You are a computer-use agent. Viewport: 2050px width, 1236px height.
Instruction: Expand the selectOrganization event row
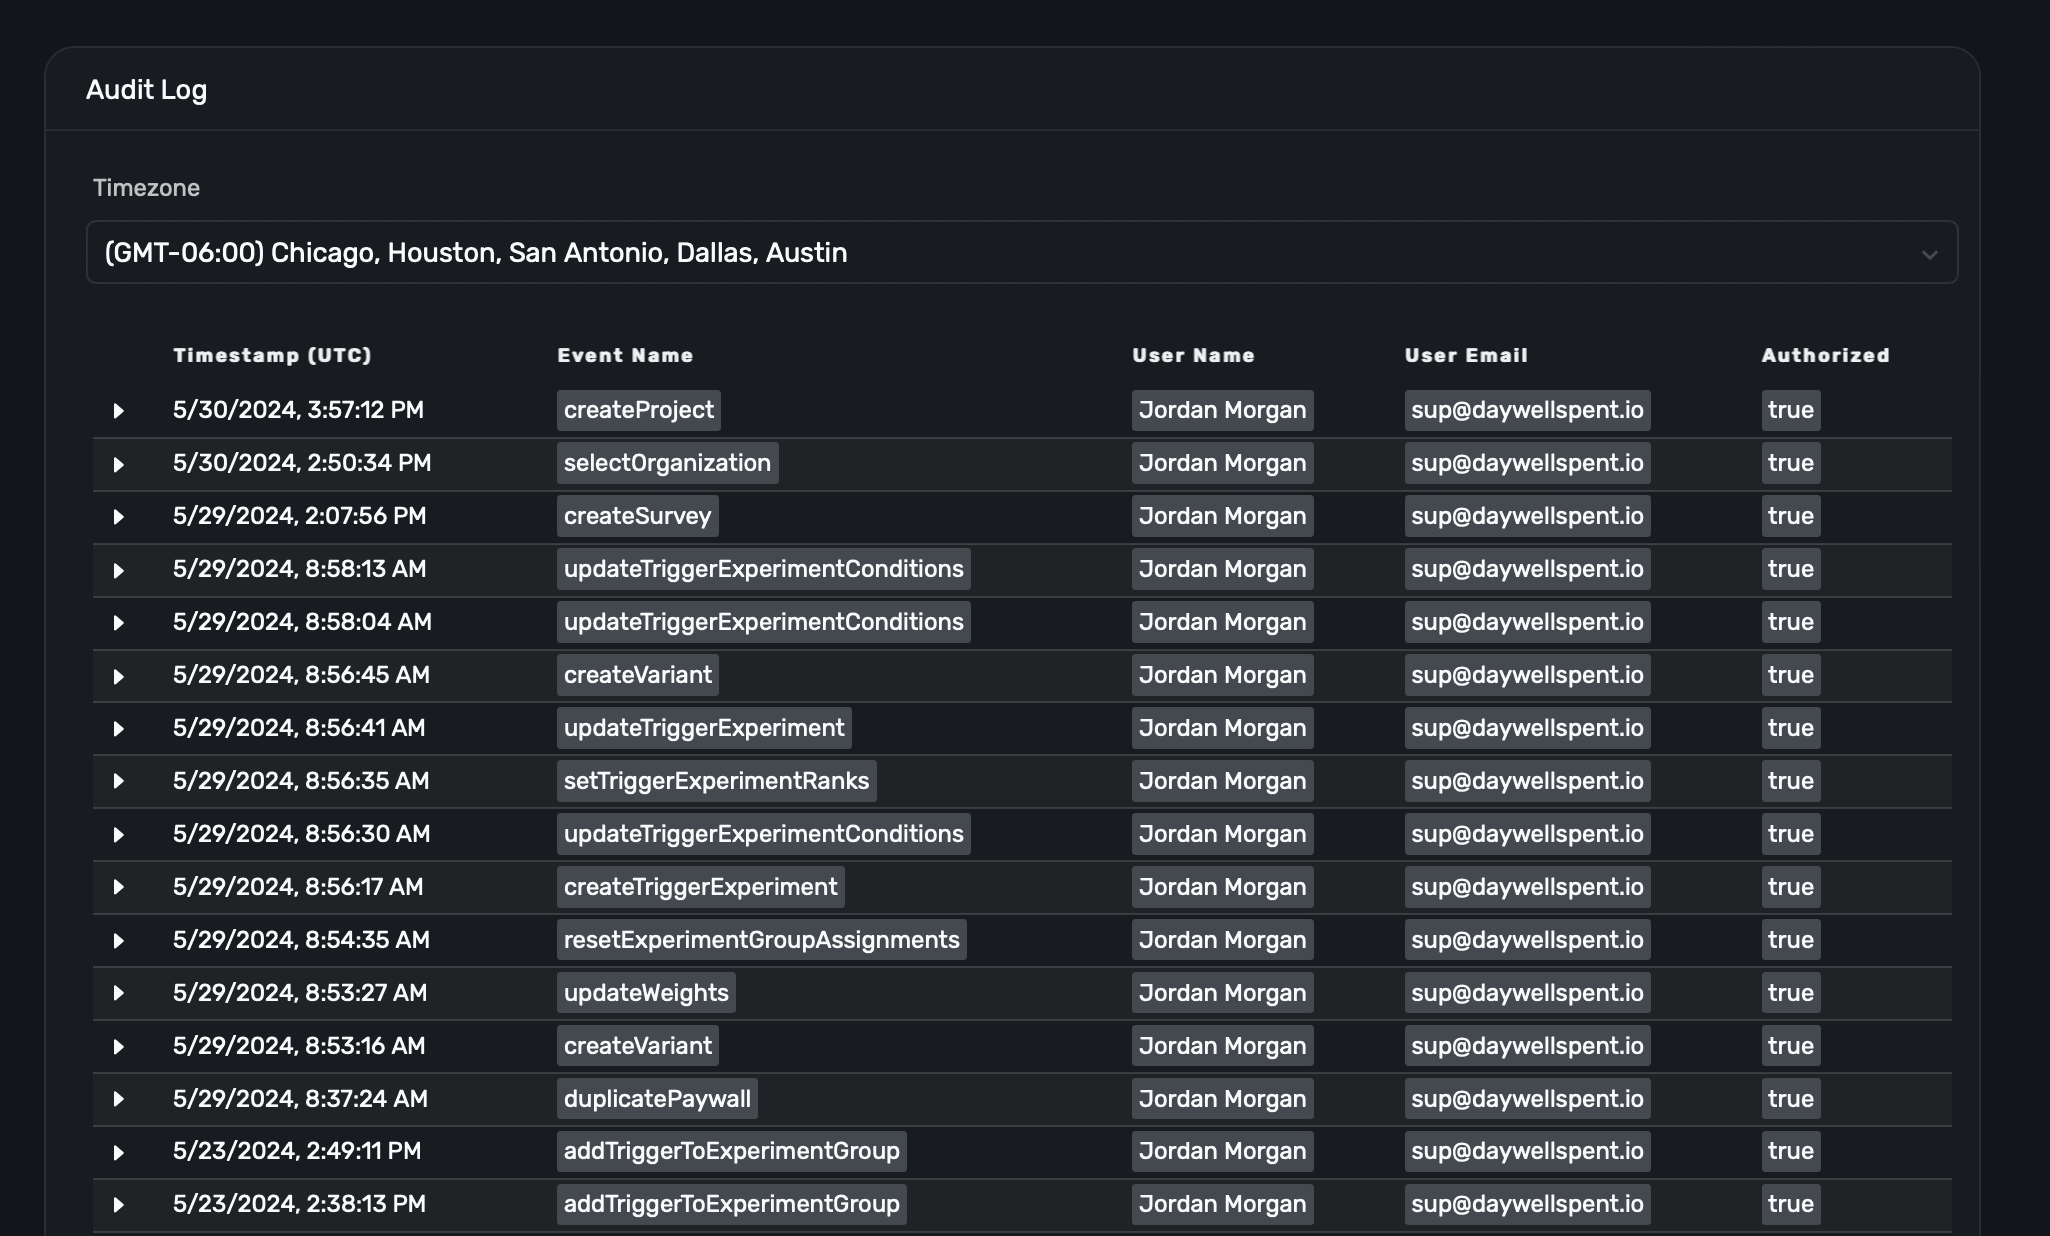tap(118, 464)
